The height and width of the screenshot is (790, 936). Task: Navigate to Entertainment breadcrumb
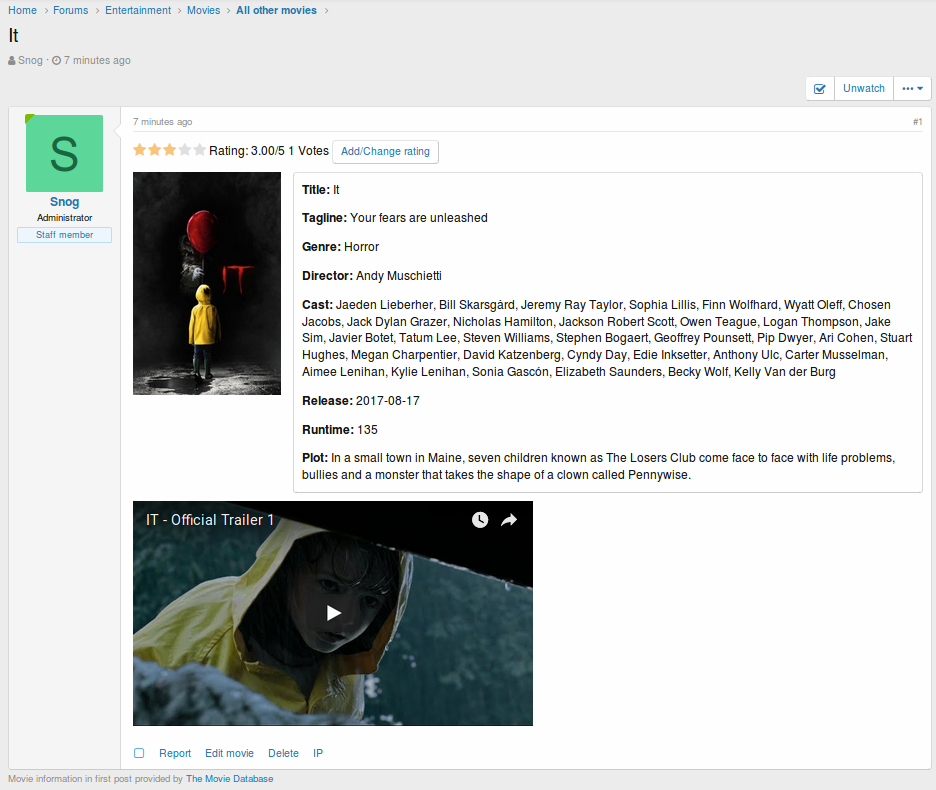pos(138,10)
